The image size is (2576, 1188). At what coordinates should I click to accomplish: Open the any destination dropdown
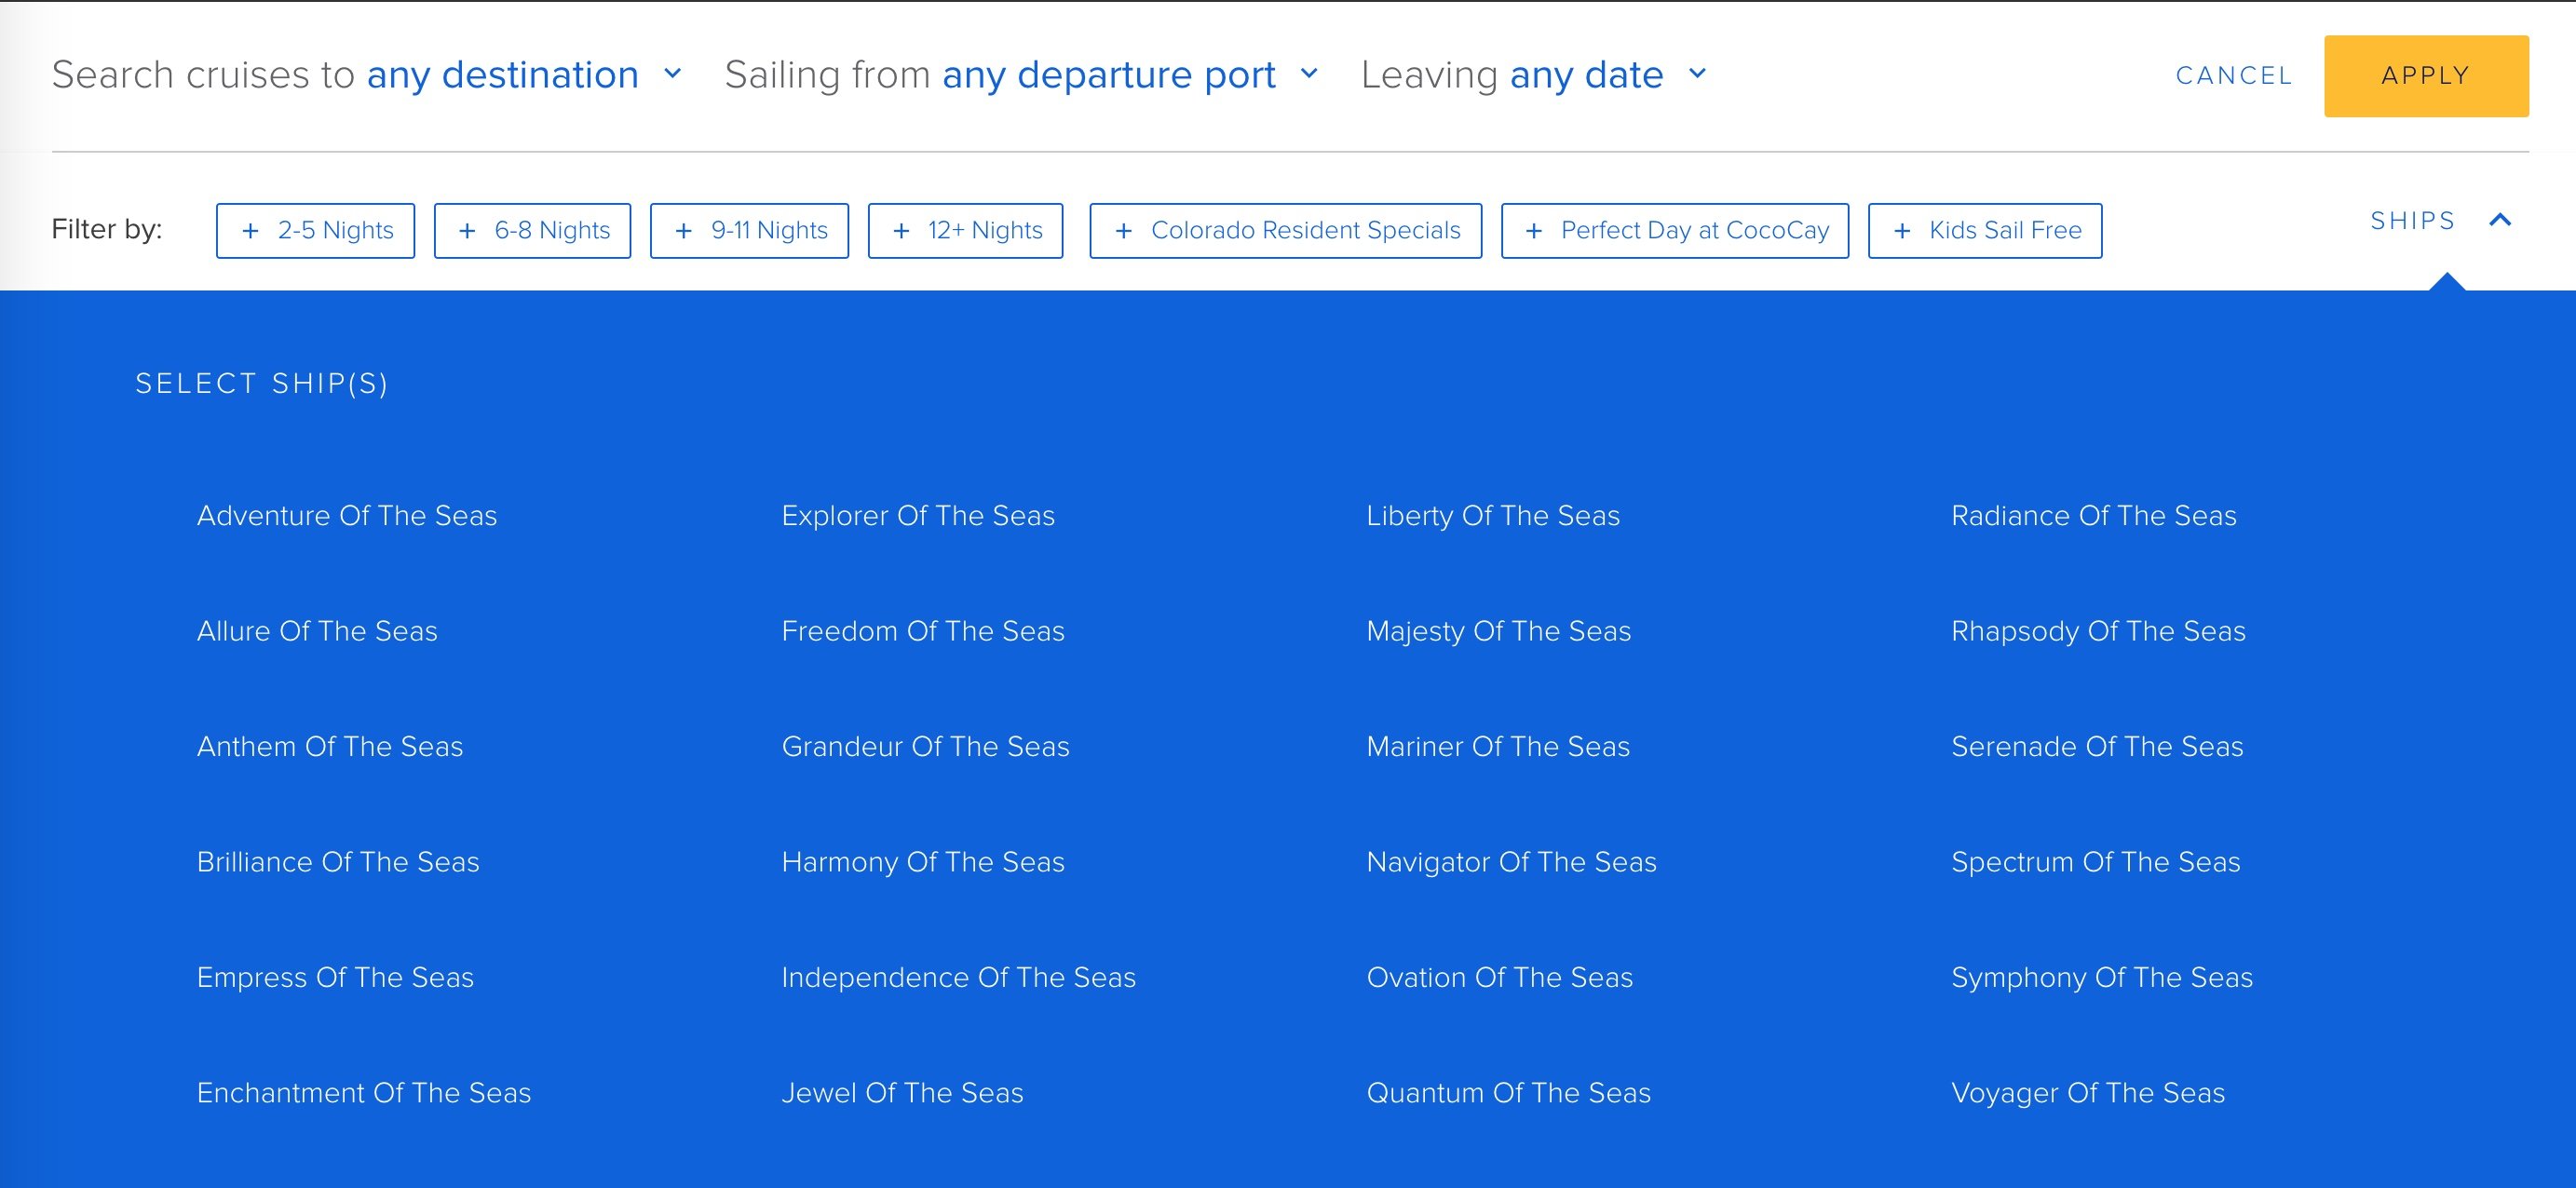point(524,75)
